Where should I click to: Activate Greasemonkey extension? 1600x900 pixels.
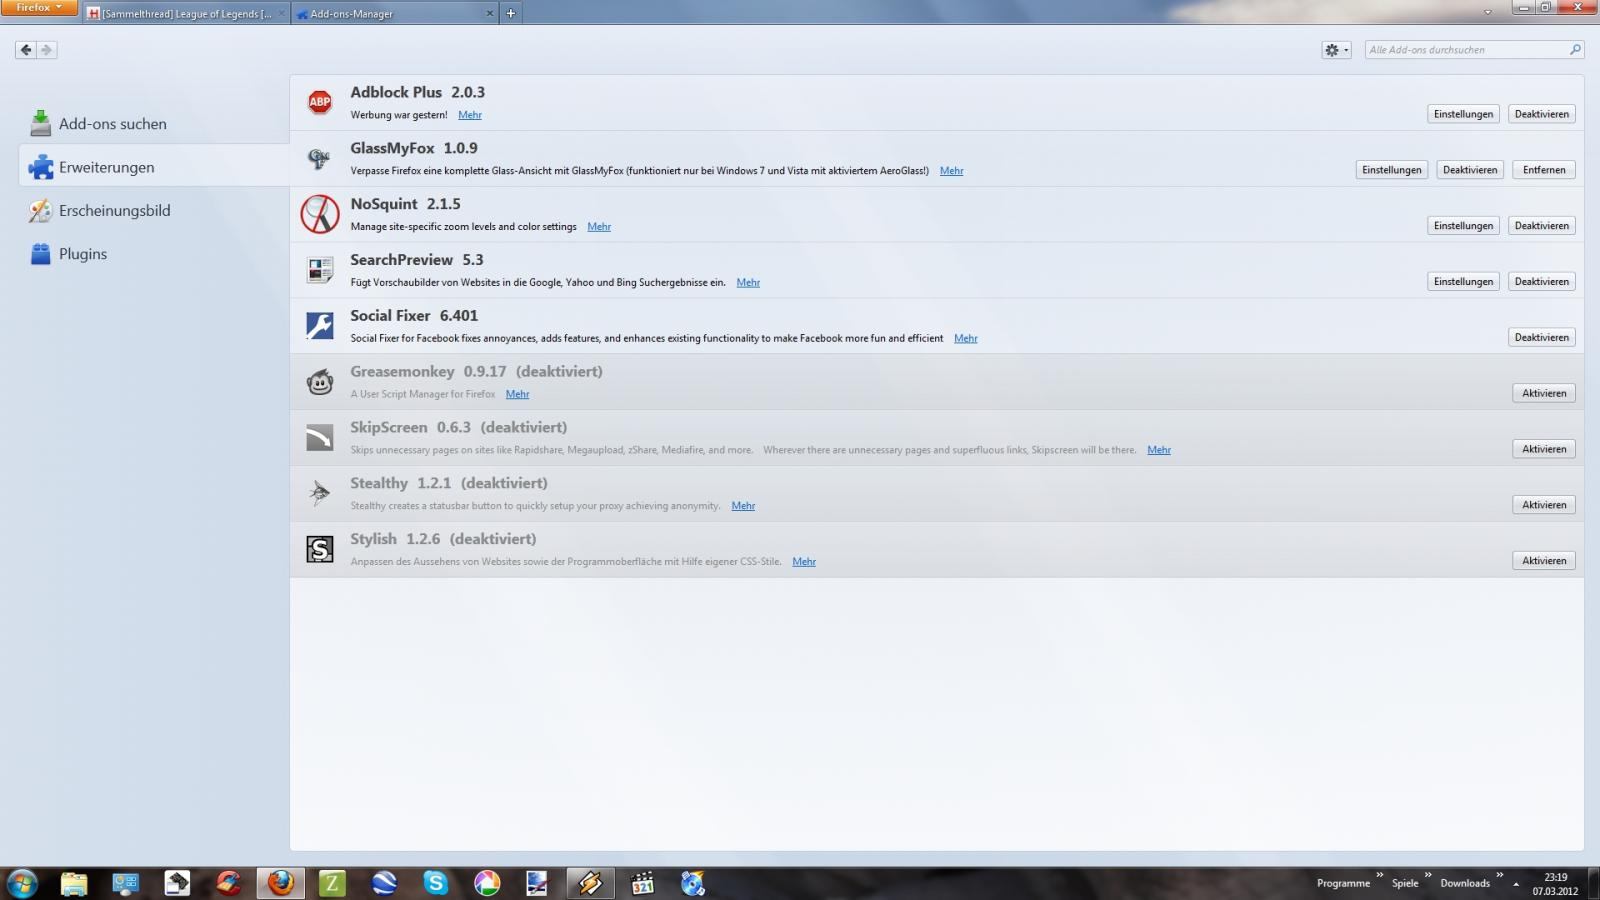pos(1544,393)
